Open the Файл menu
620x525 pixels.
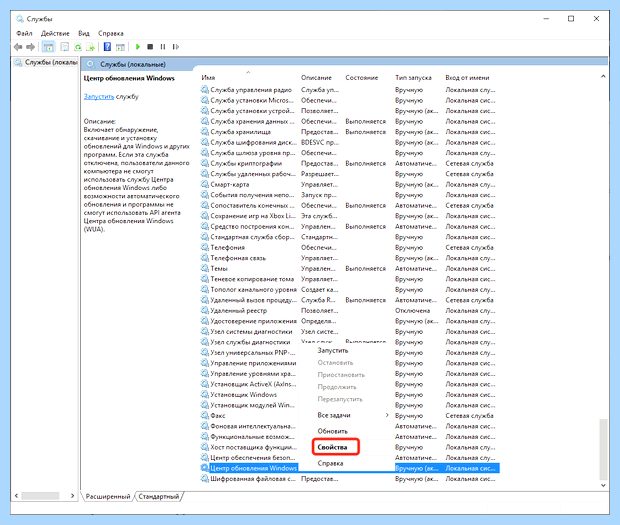[x=24, y=33]
